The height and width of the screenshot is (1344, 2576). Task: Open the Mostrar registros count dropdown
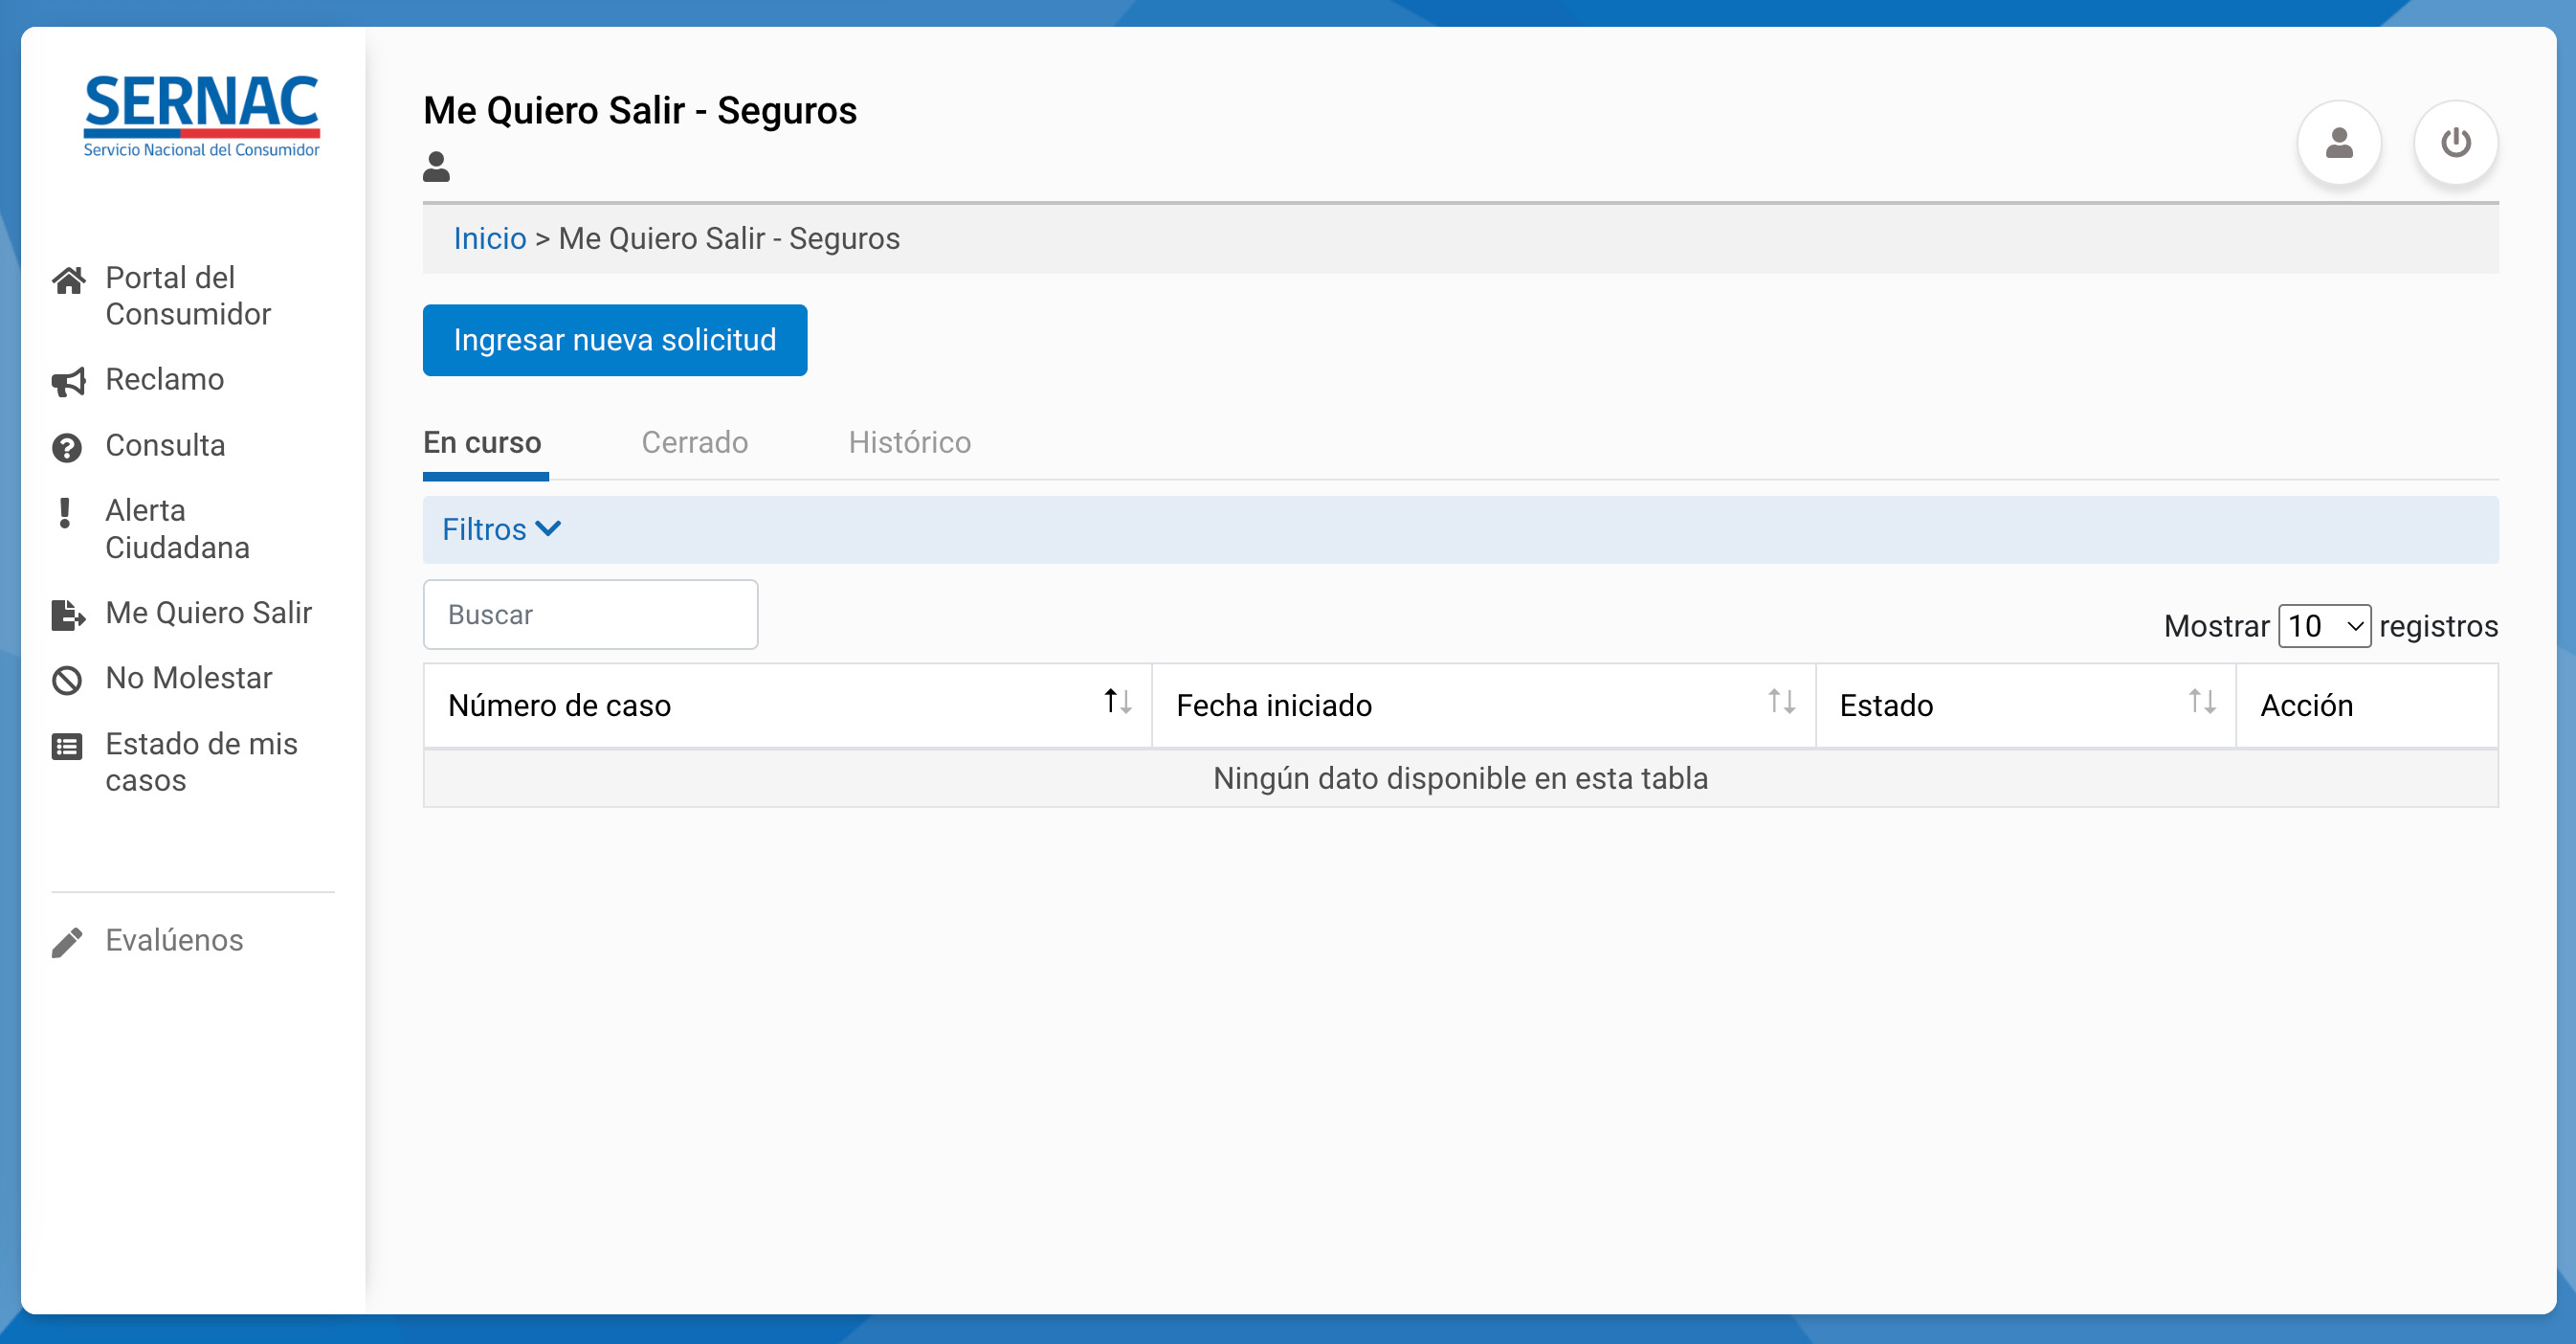(2323, 626)
